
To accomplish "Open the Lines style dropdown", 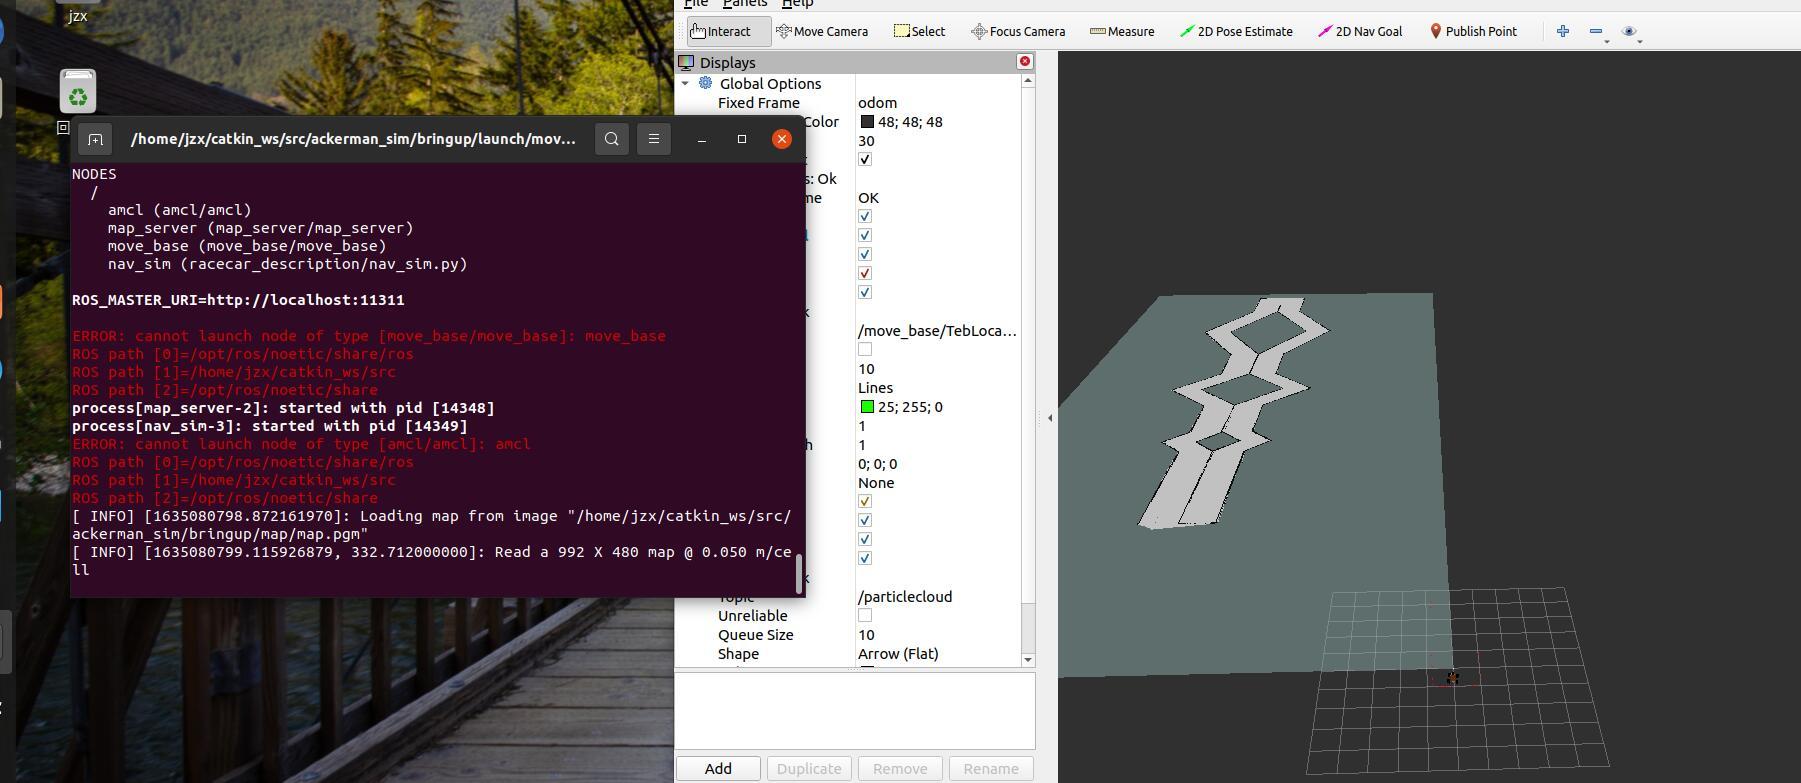I will click(x=938, y=388).
